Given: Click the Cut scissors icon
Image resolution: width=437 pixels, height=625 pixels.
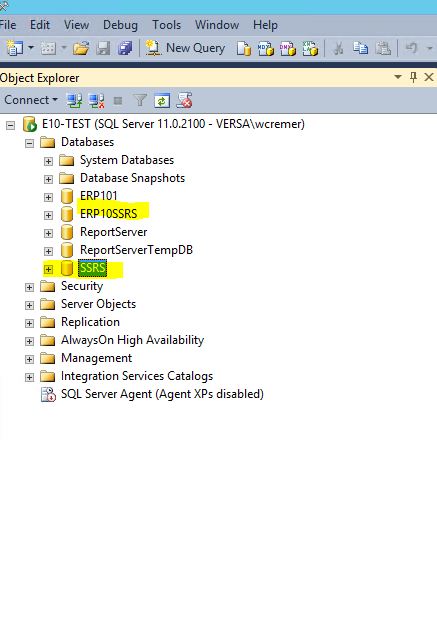Looking at the screenshot, I should (x=338, y=49).
